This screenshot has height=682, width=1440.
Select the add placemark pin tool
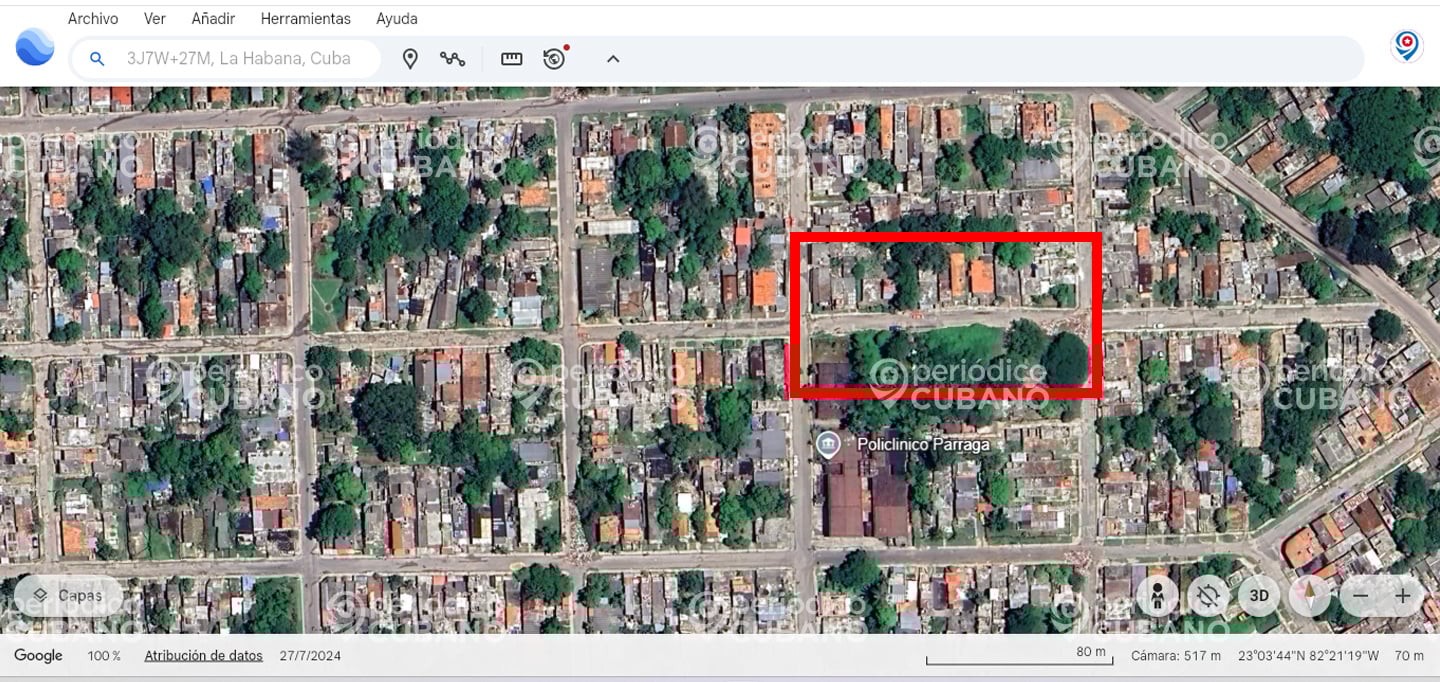coord(410,59)
